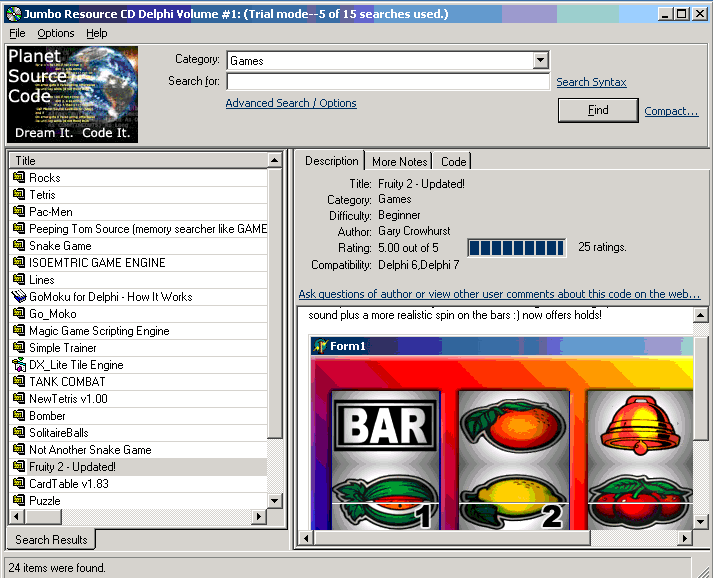713x578 pixels.
Task: Click the icon beside ISOEMTRIC GAME ENGINE
Action: pyautogui.click(x=19, y=262)
